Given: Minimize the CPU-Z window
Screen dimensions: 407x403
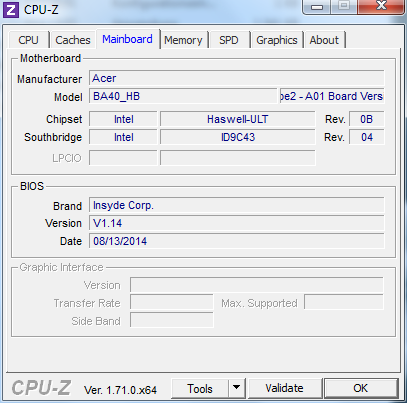Looking at the screenshot, I should coord(317,7).
